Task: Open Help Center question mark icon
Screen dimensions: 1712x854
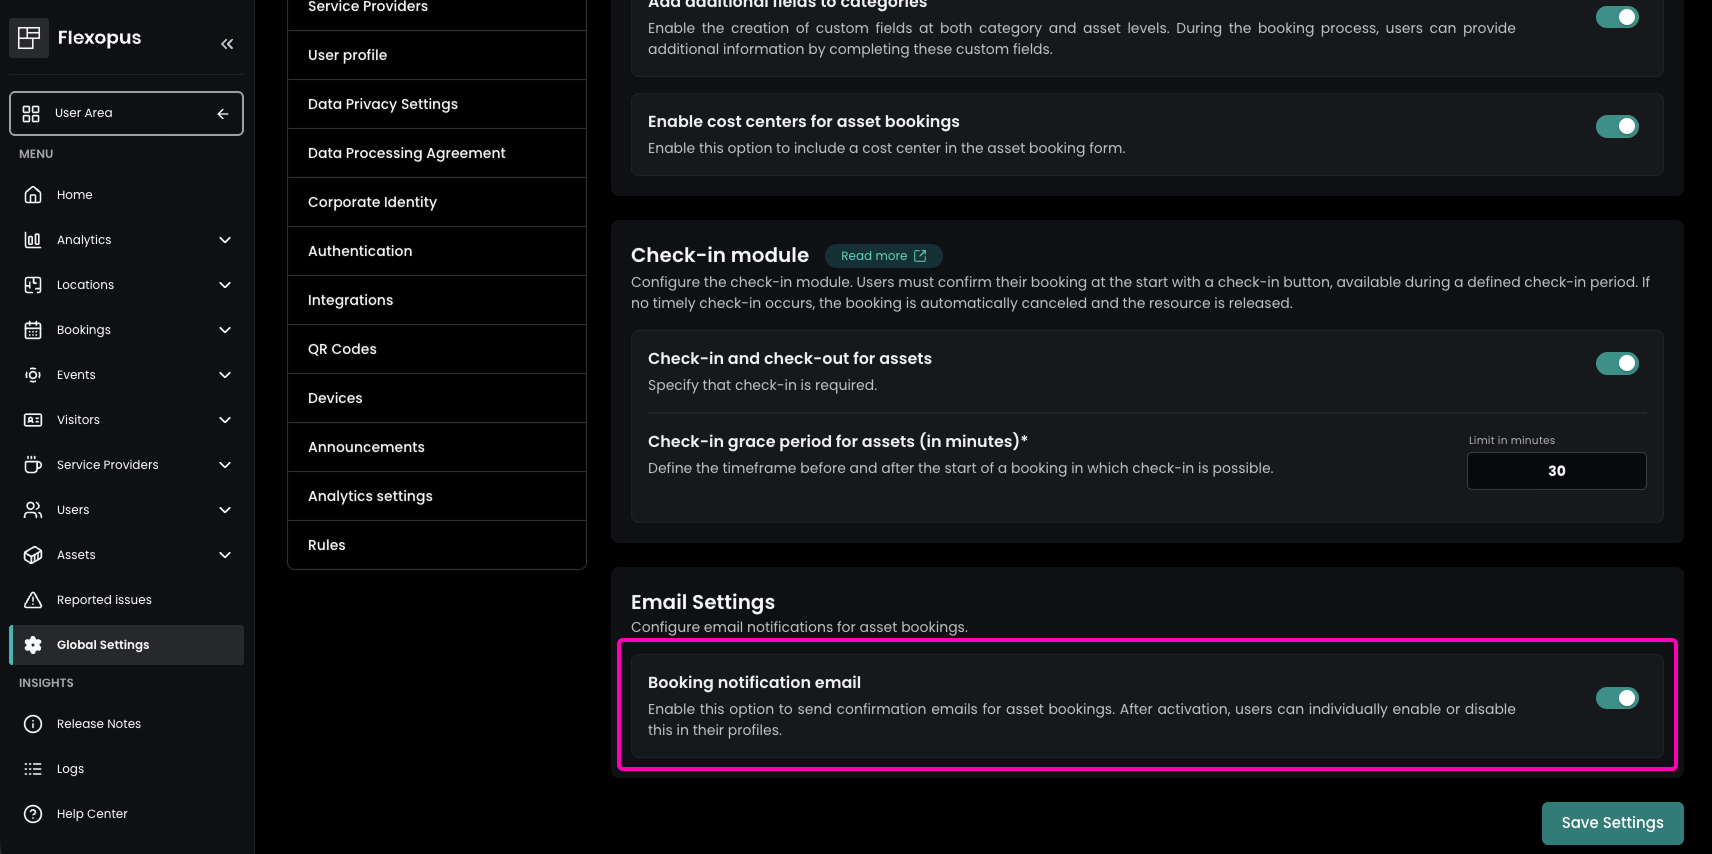Action: pos(33,814)
